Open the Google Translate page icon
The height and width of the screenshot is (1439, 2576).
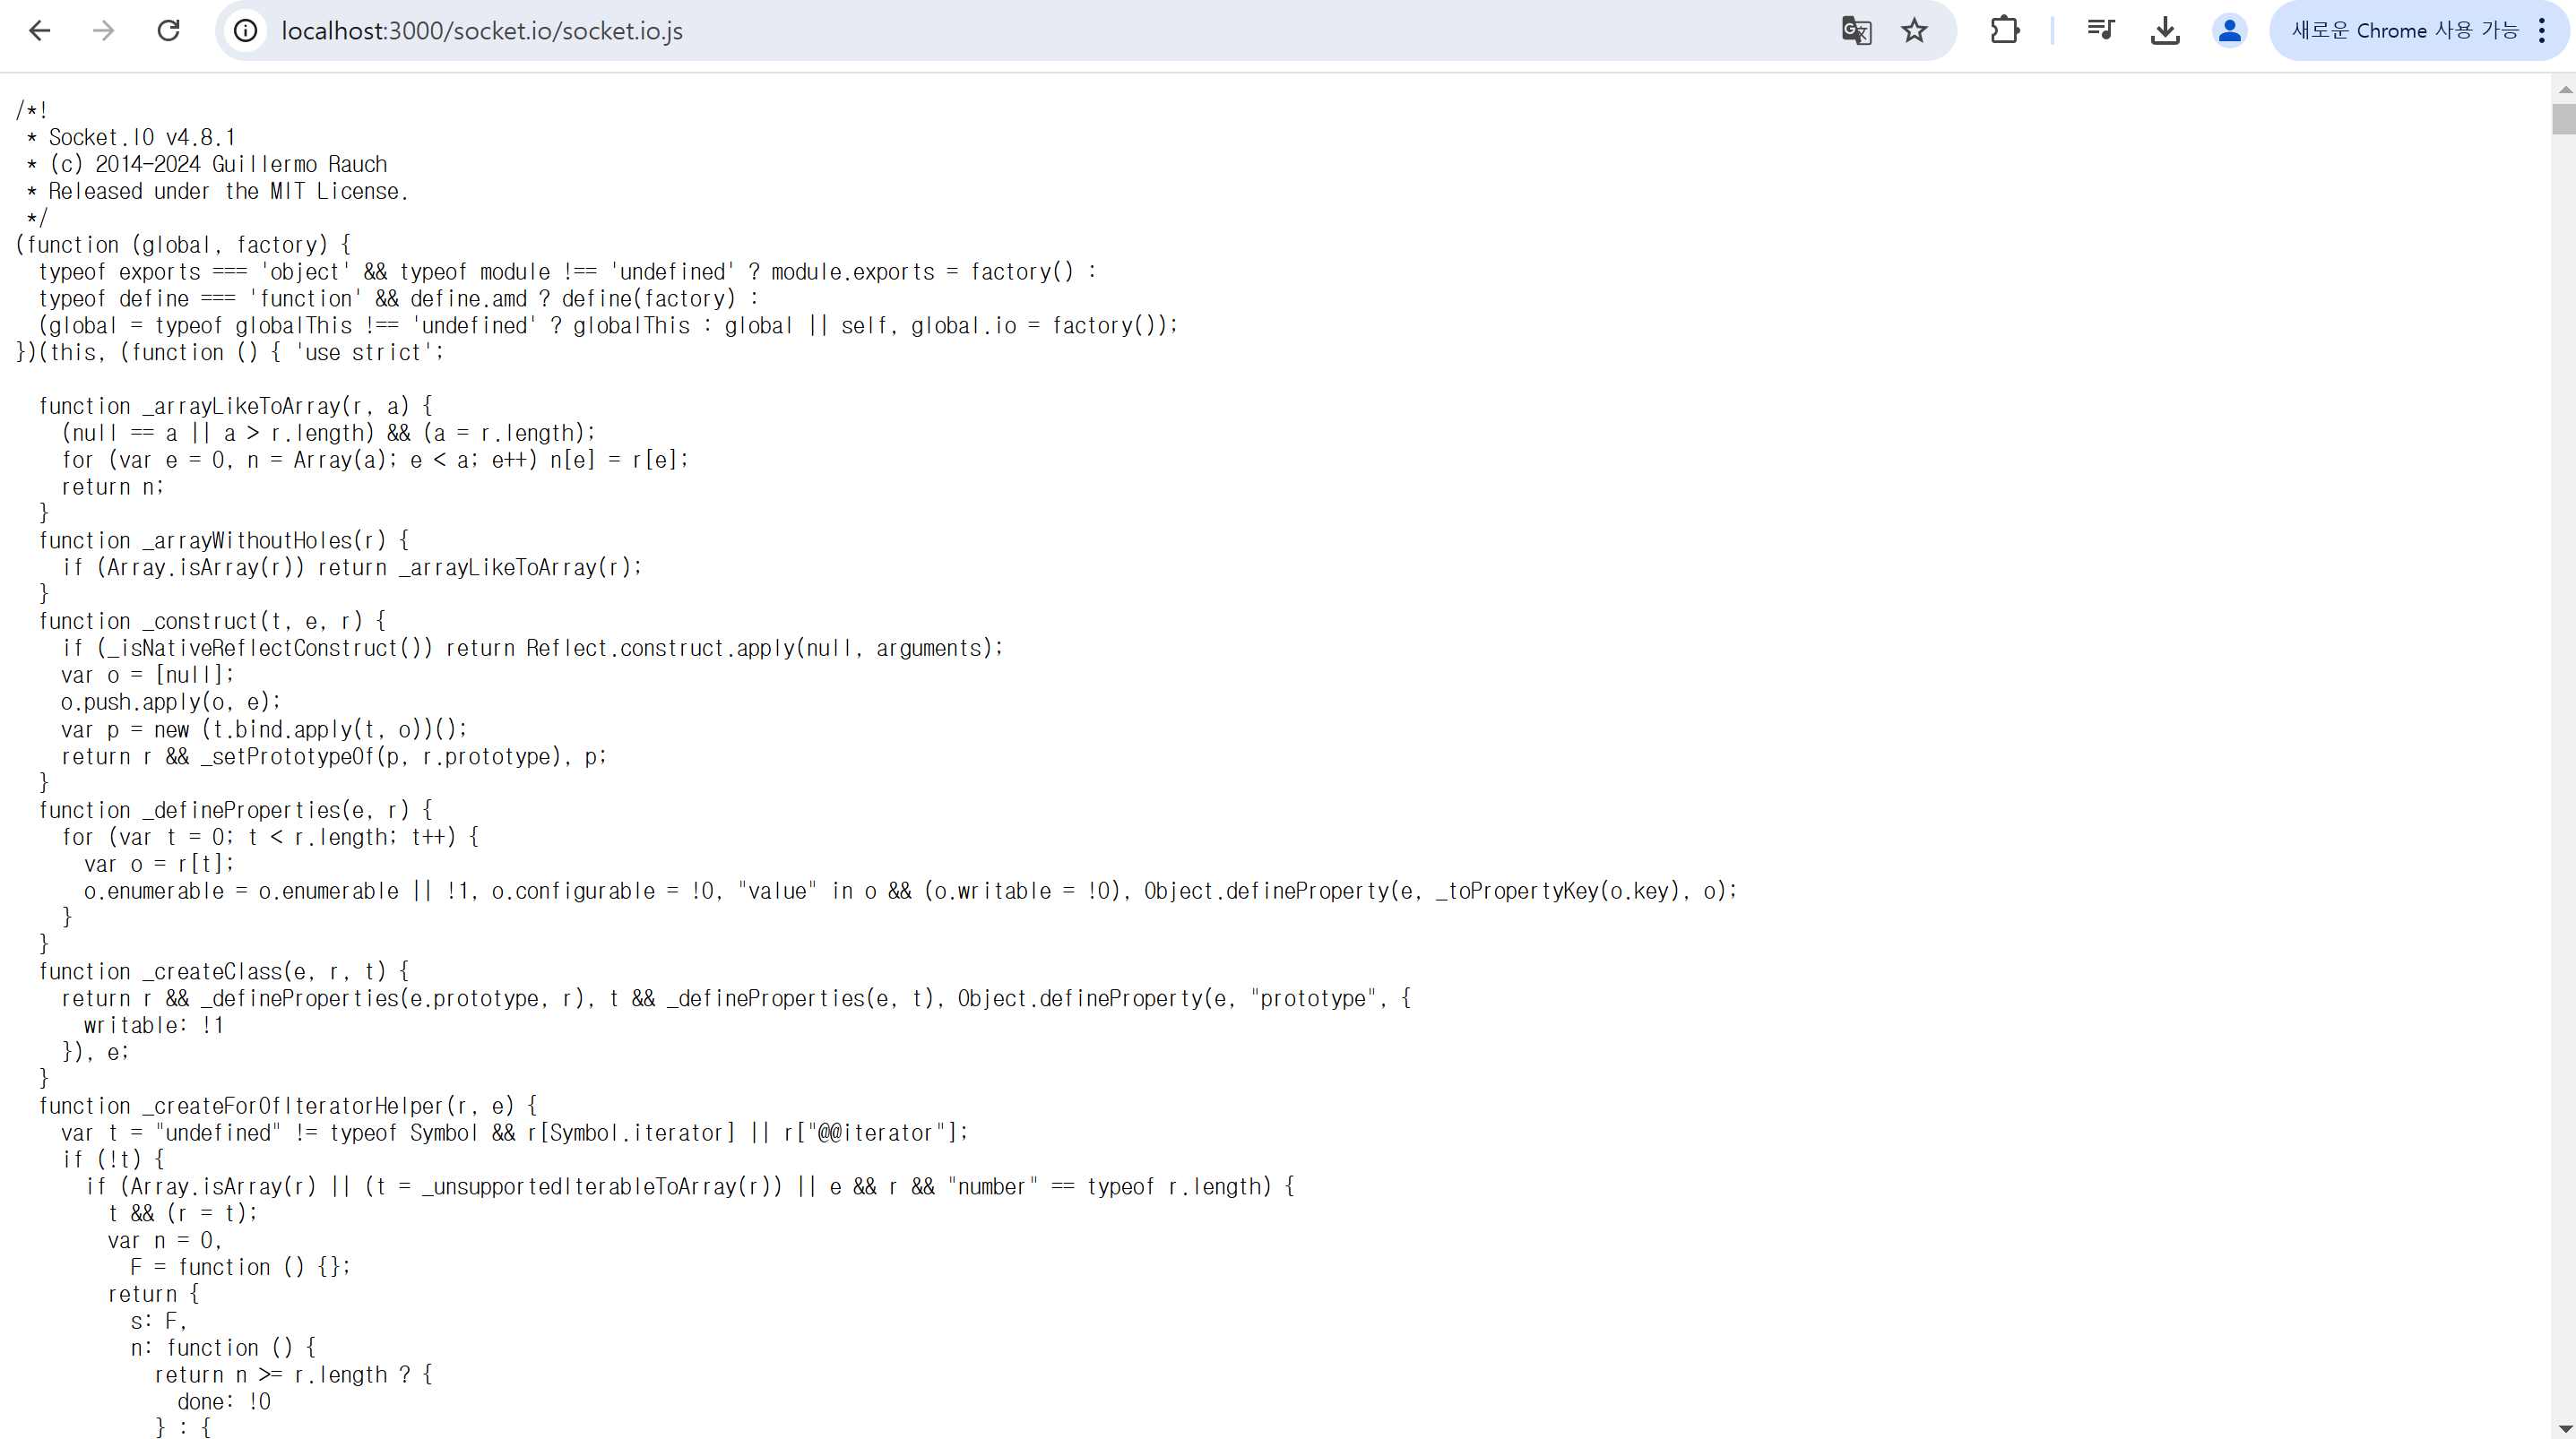pyautogui.click(x=1856, y=31)
